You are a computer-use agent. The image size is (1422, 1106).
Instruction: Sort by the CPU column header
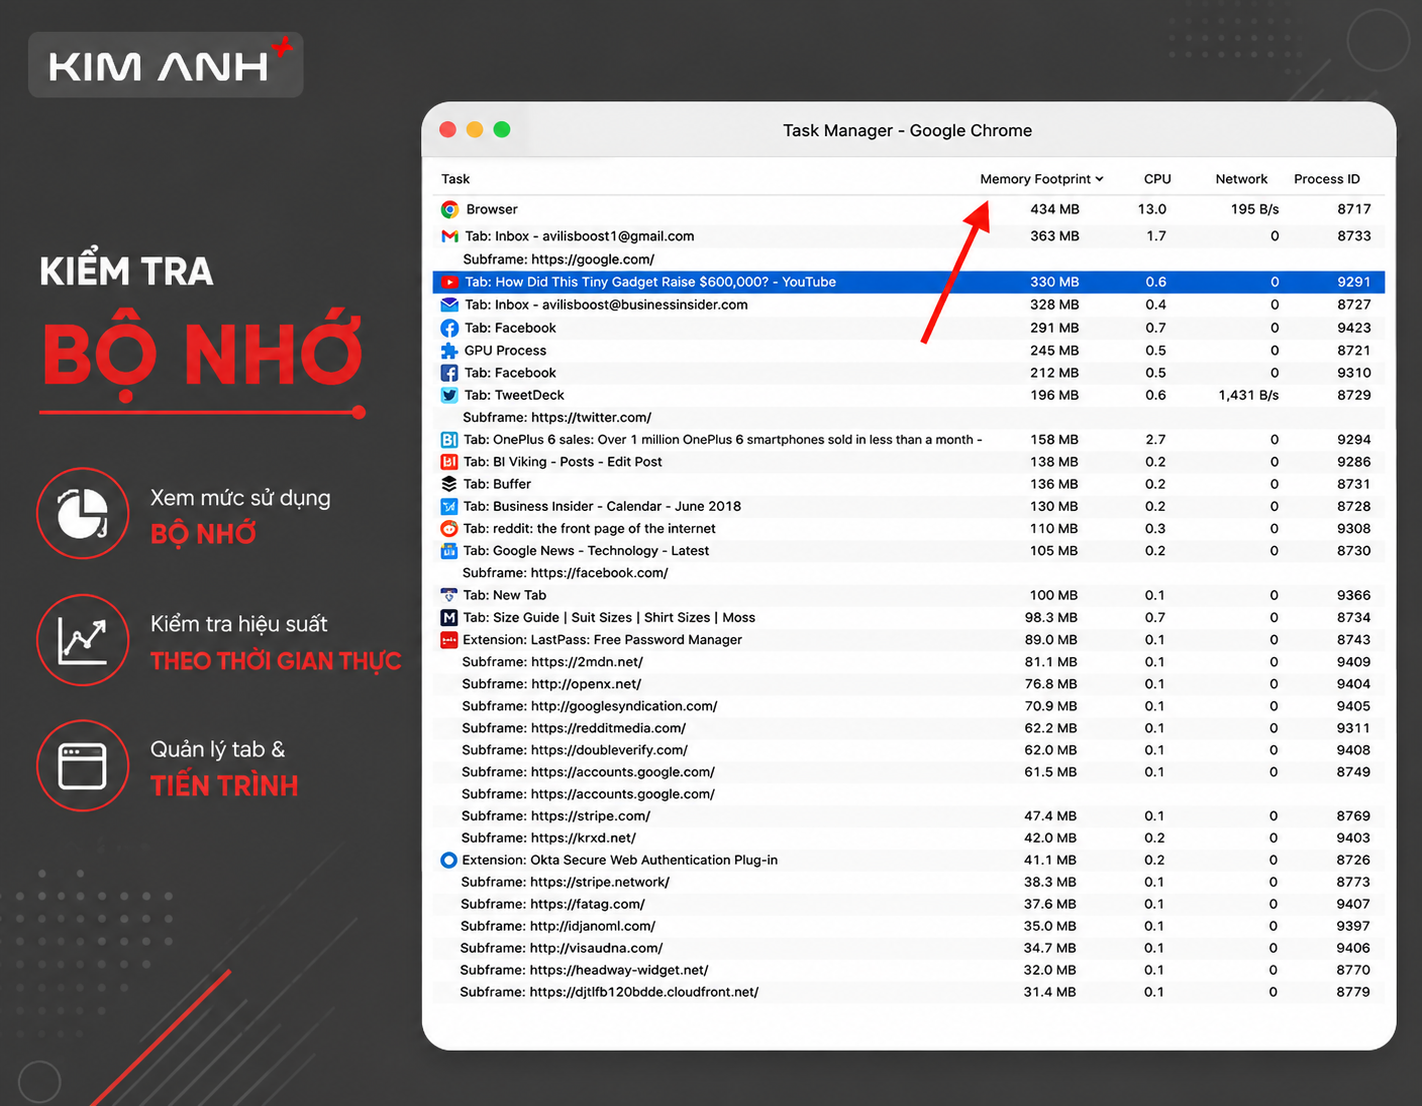[x=1157, y=179]
